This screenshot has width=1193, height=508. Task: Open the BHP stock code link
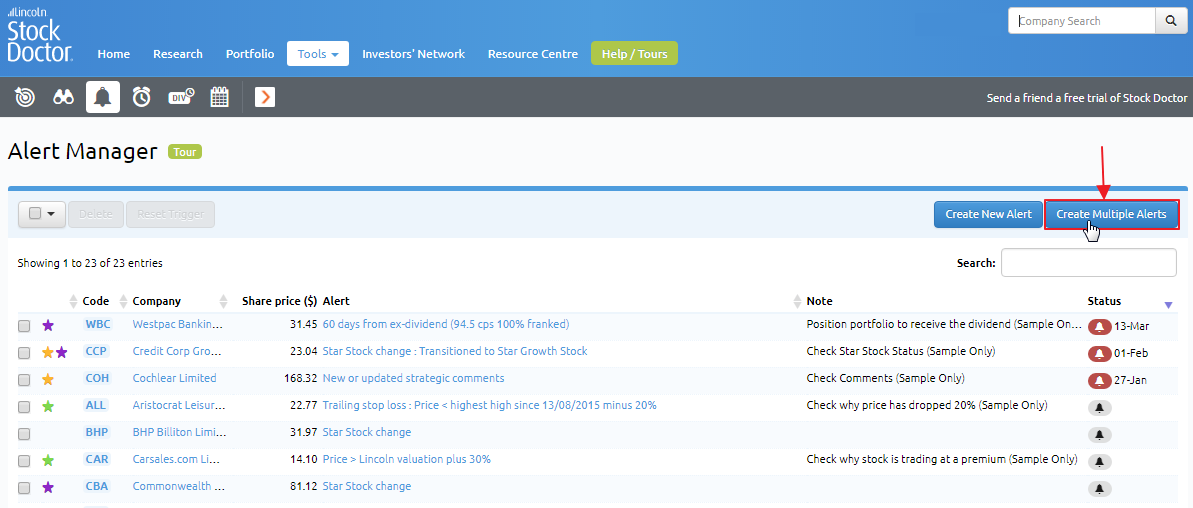point(97,433)
